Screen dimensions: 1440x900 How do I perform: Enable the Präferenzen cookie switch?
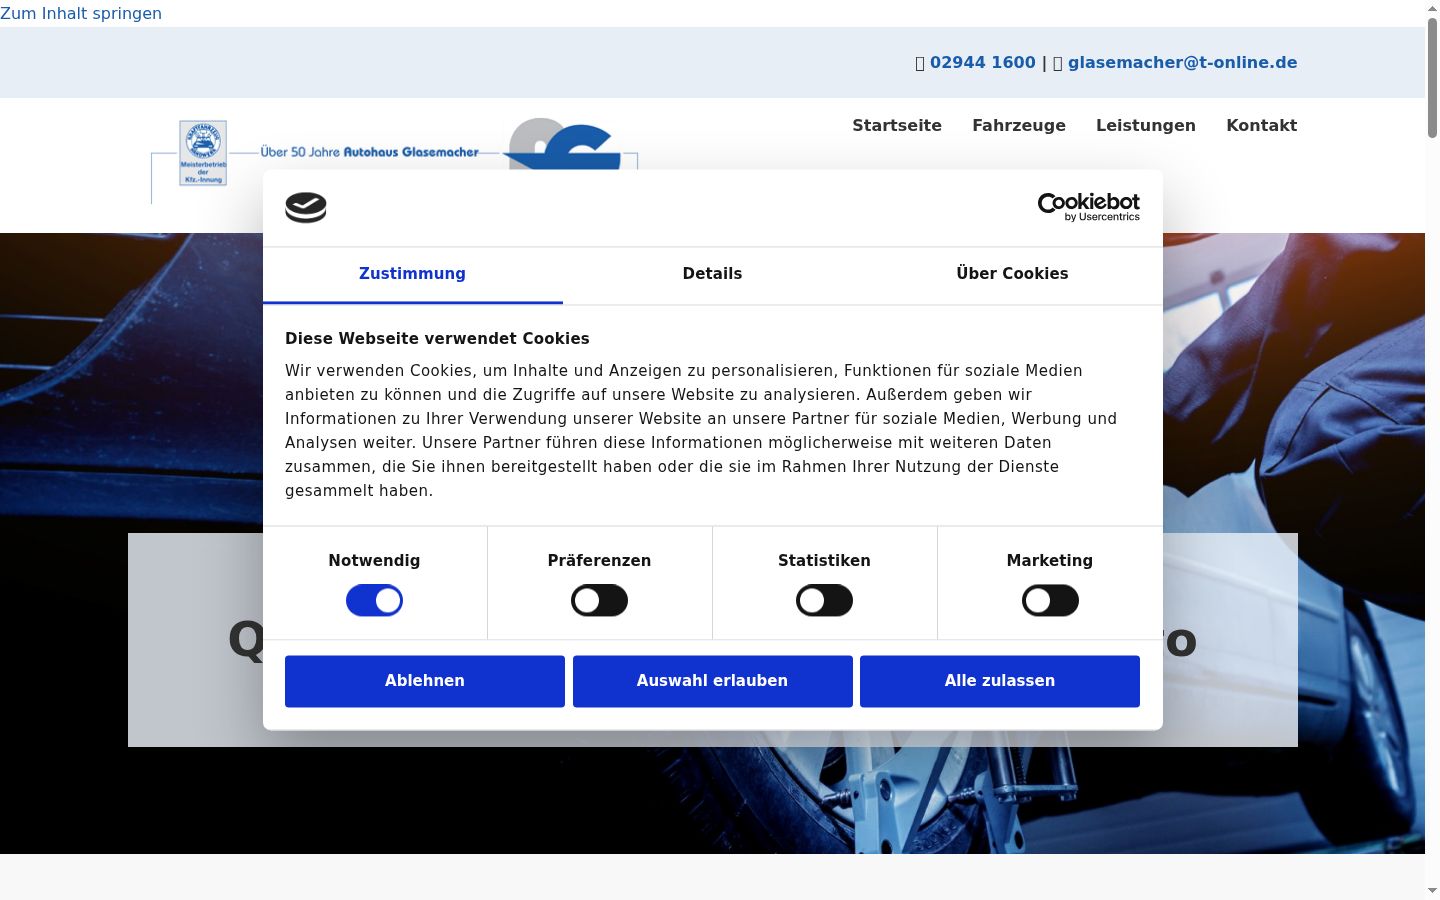pyautogui.click(x=599, y=601)
